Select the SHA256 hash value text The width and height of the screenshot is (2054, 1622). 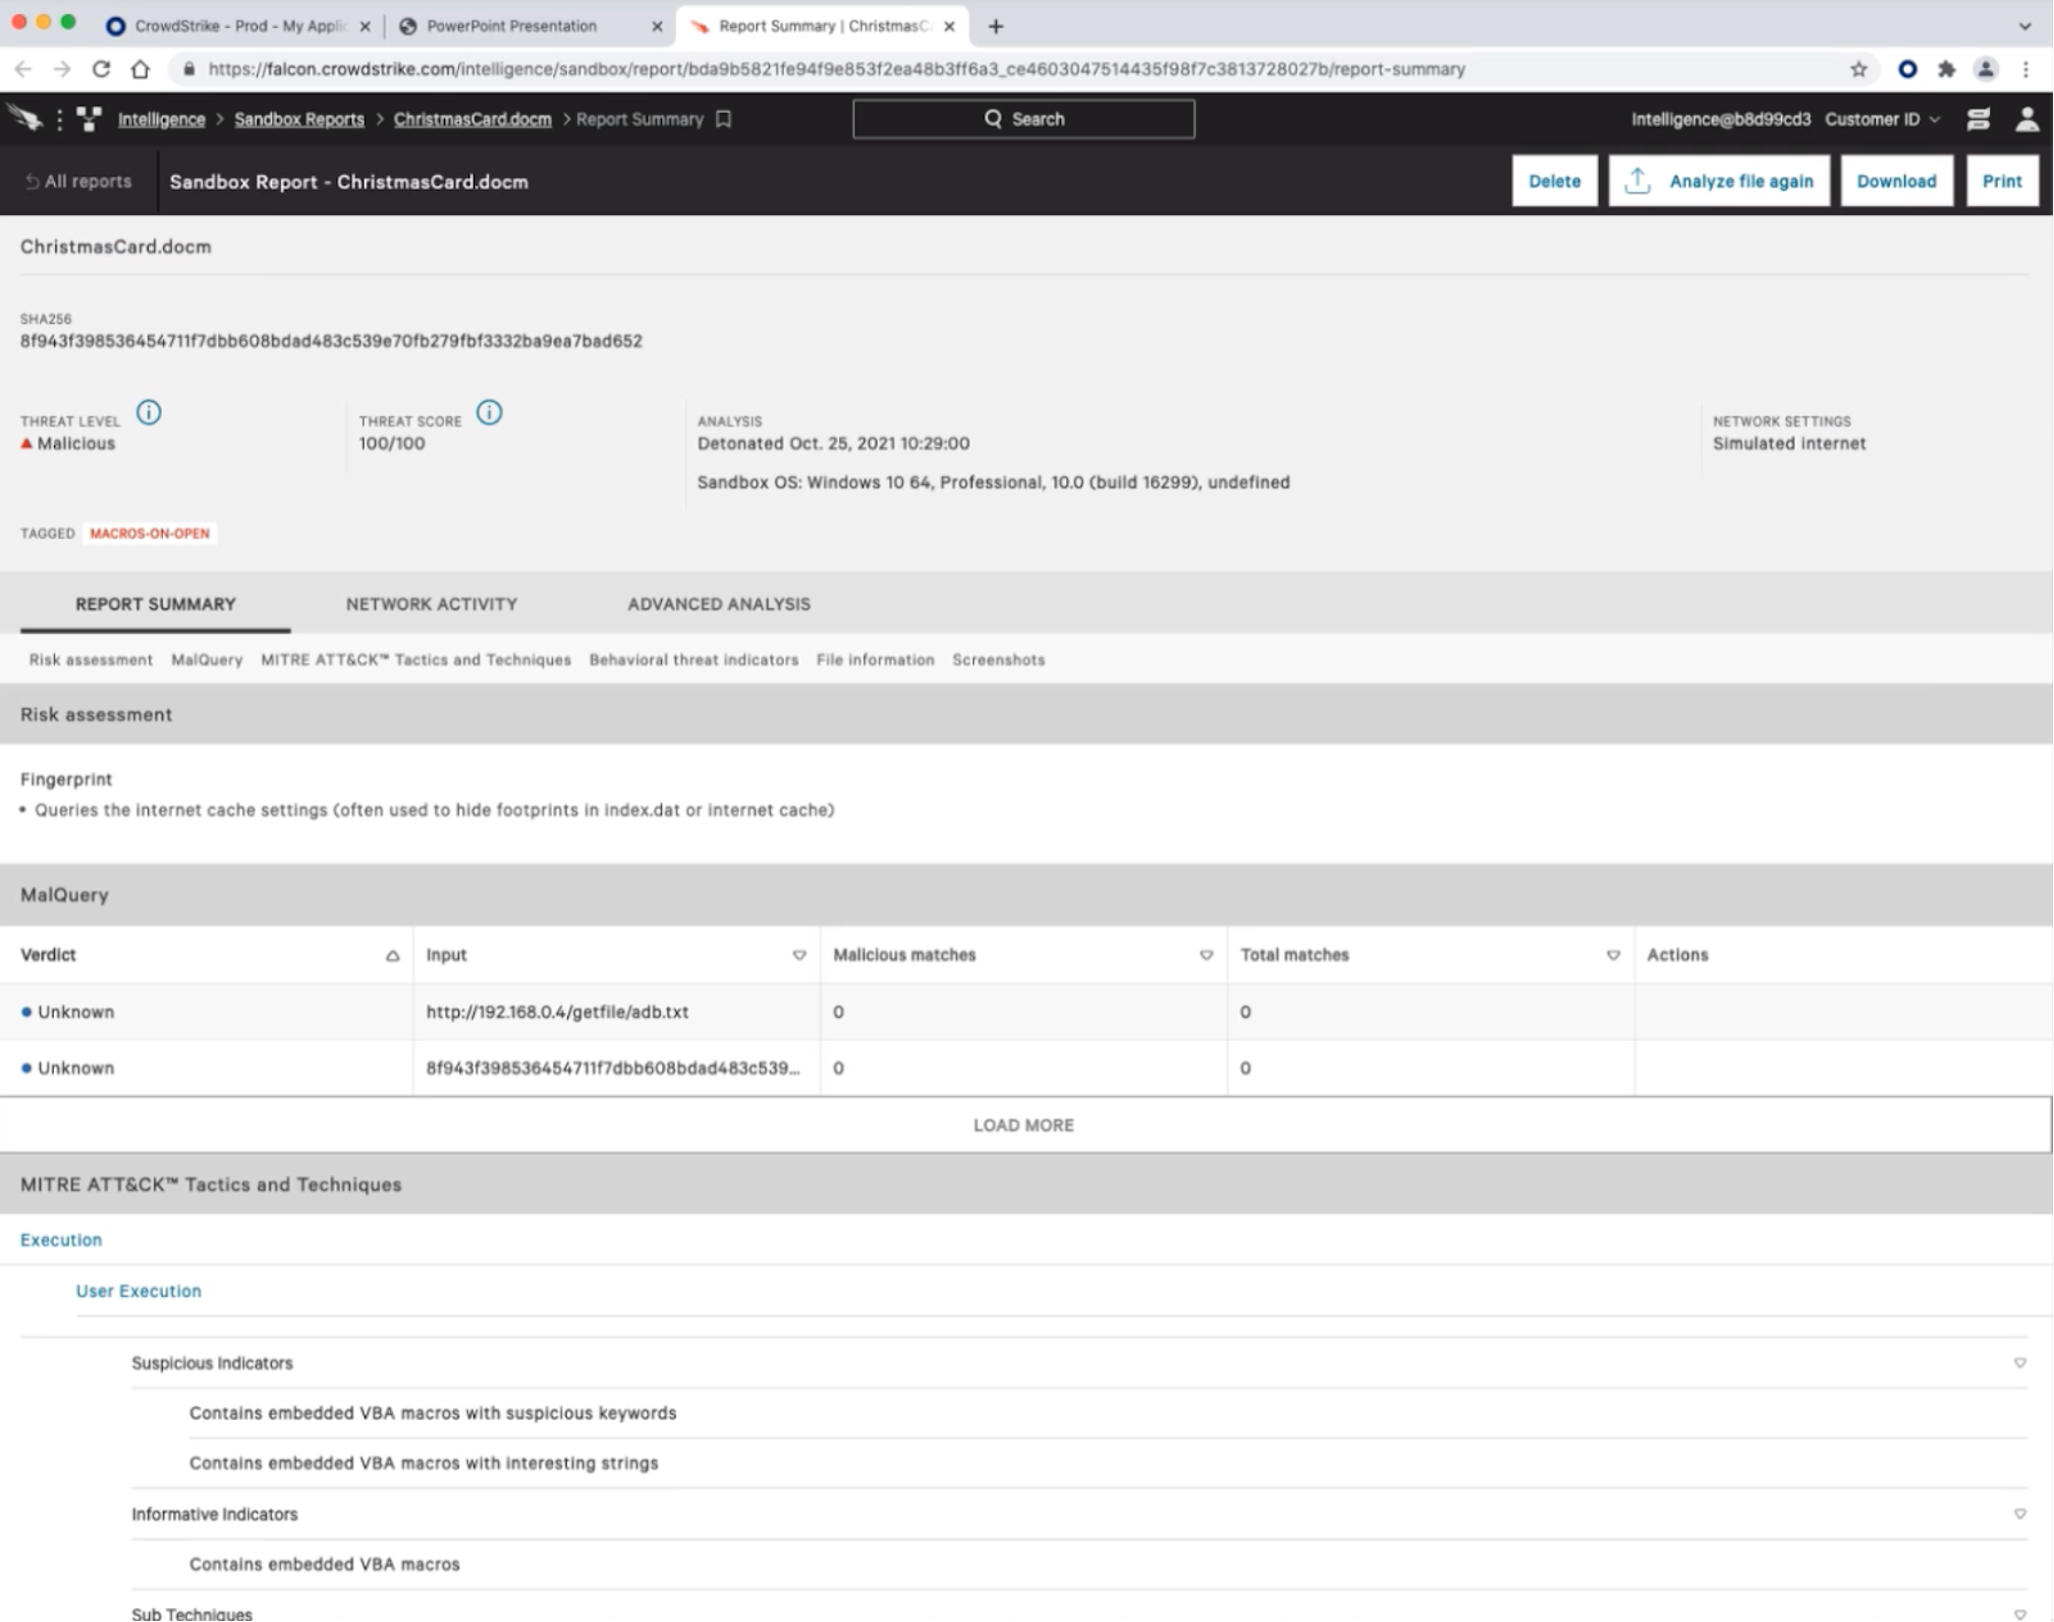click(331, 341)
